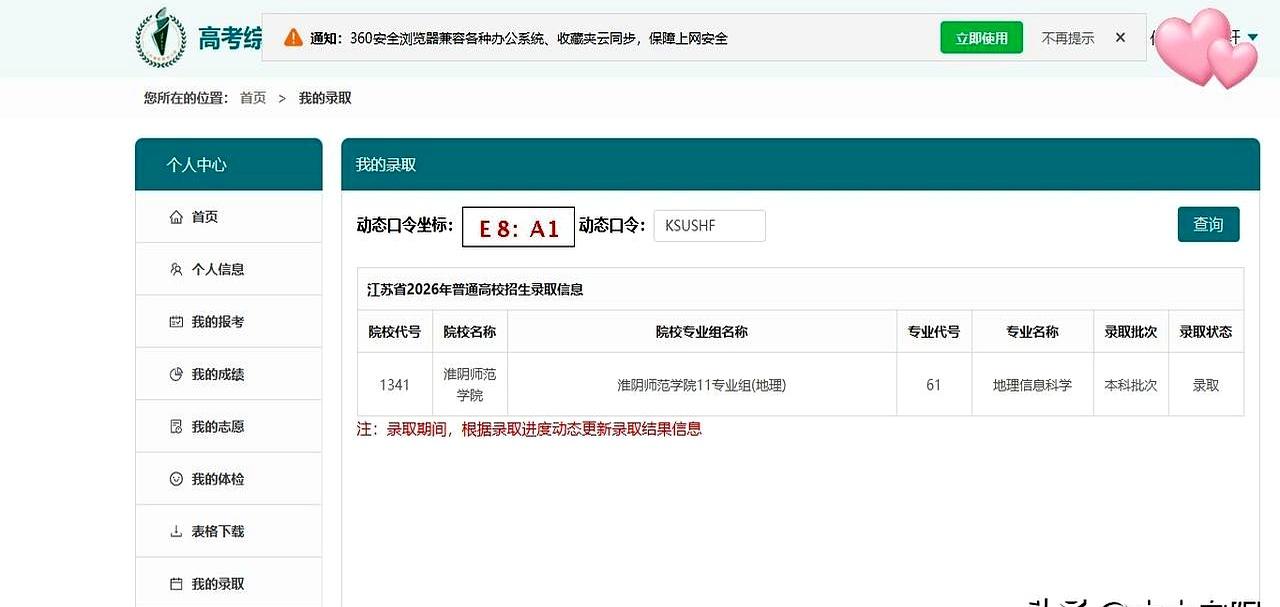
Task: Click the pie chart icon beside 我的成绩
Action: click(176, 374)
